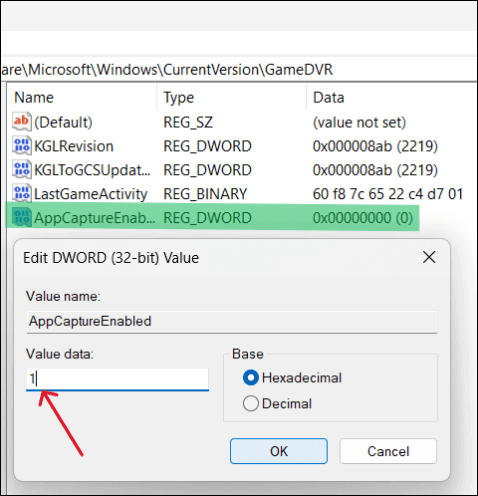Select the KGLToGCSUpdat... entry name

(93, 170)
